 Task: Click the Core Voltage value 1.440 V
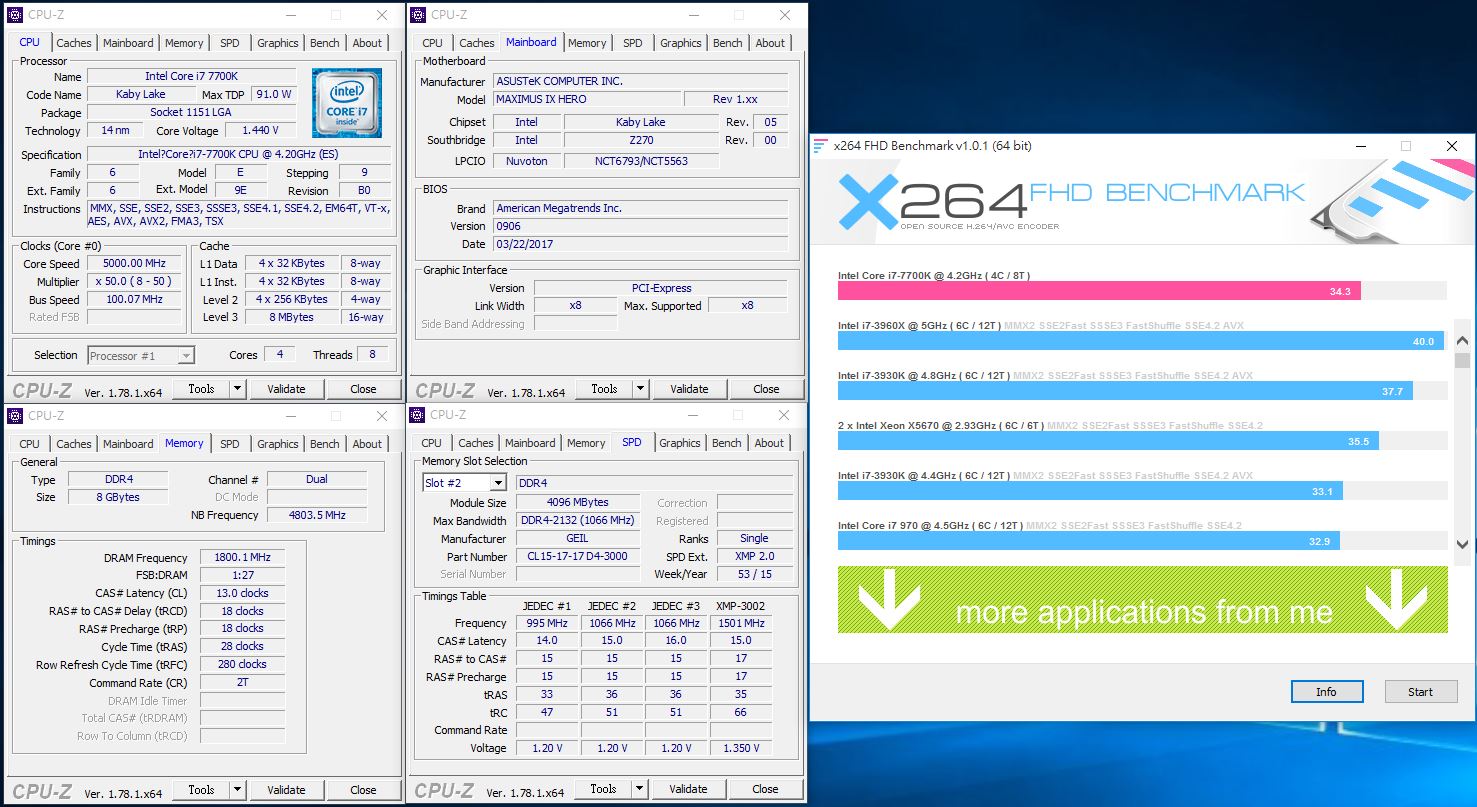(x=260, y=131)
